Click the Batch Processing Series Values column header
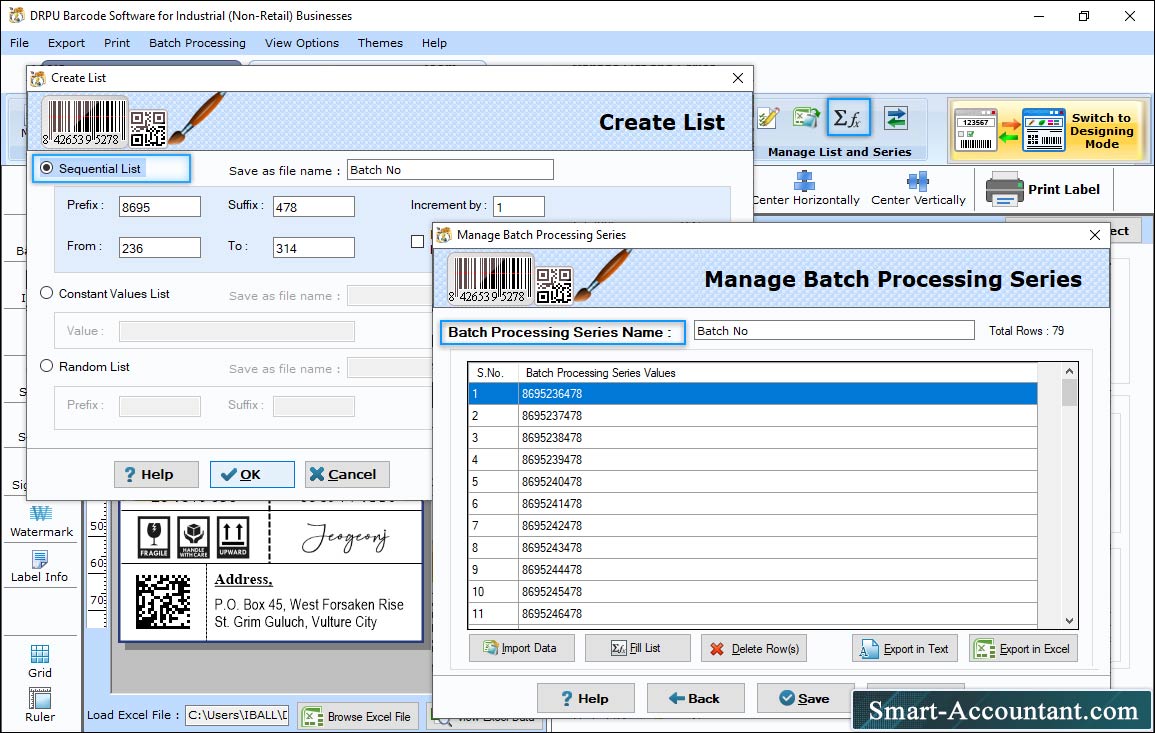This screenshot has height=733, width=1155. click(777, 373)
